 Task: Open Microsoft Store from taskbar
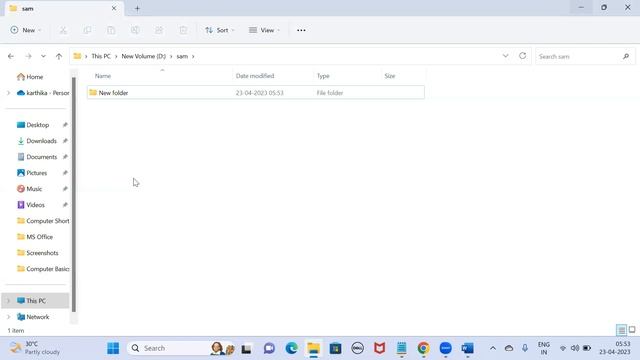(336, 348)
